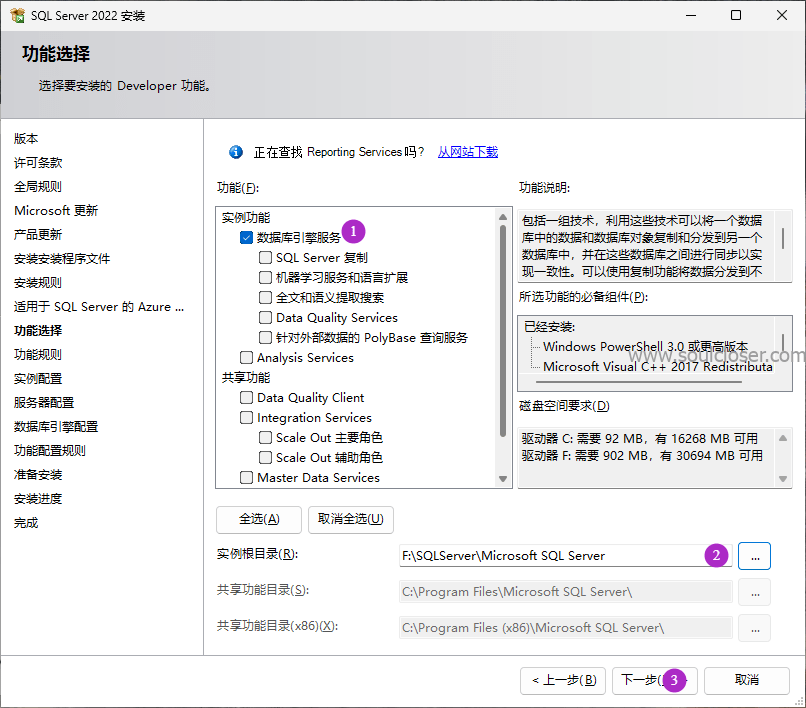Select the 完成 step in sidebar
The height and width of the screenshot is (708, 806).
click(26, 523)
